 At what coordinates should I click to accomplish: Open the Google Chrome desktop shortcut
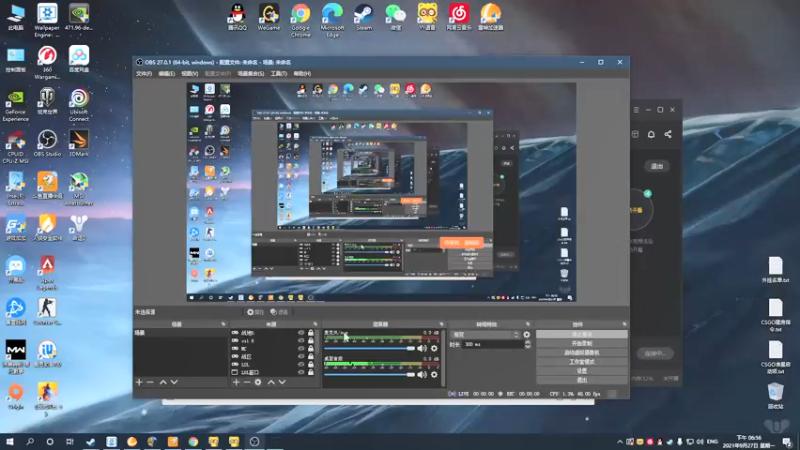[x=301, y=20]
